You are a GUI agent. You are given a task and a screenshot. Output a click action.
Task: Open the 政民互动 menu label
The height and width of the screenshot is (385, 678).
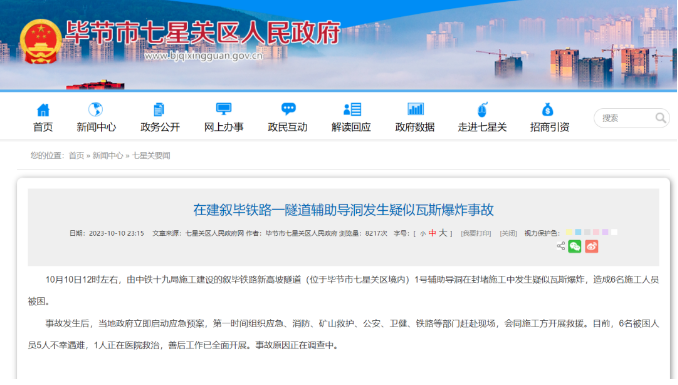pos(288,127)
